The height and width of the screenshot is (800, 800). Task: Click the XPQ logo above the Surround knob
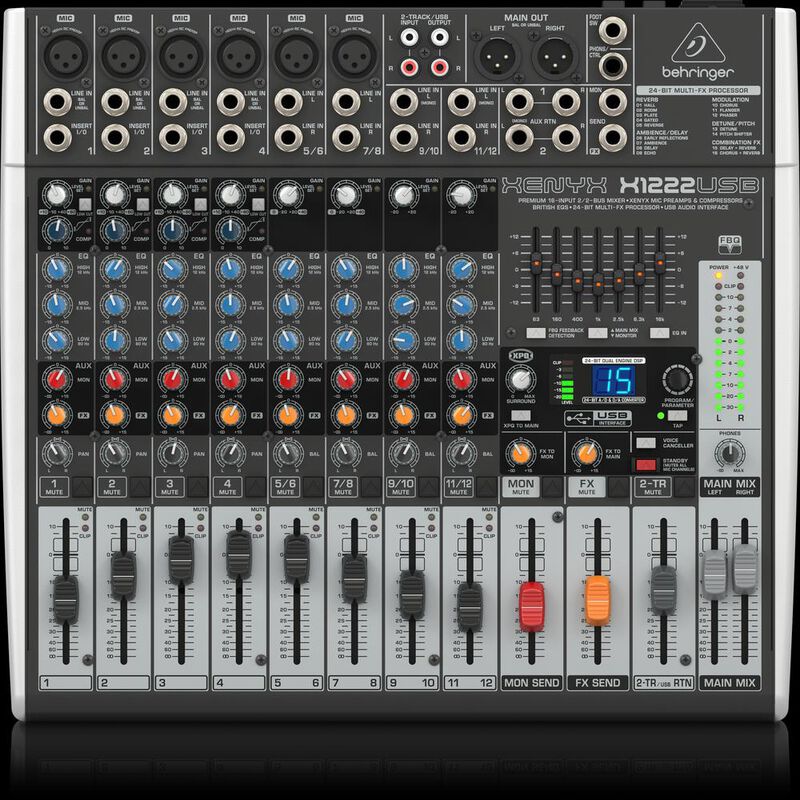click(x=521, y=356)
